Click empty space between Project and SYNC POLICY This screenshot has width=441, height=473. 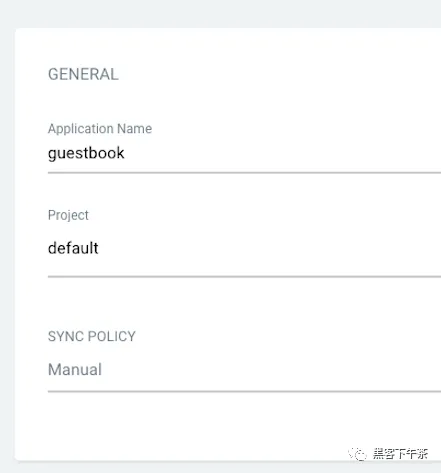[x=244, y=303]
